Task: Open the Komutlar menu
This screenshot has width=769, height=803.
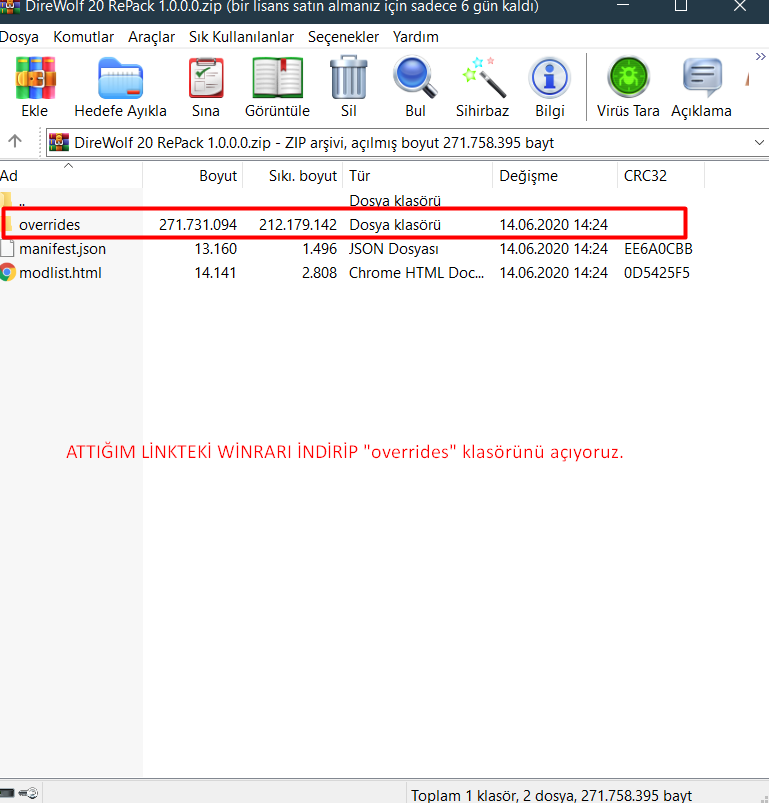Action: 83,37
